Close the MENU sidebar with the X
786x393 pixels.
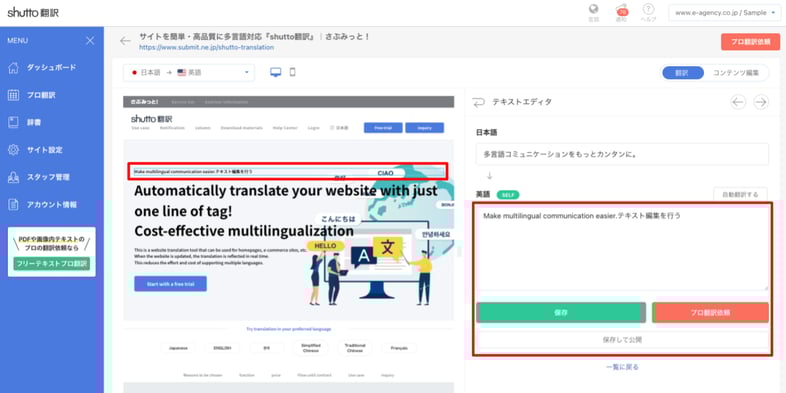click(90, 41)
